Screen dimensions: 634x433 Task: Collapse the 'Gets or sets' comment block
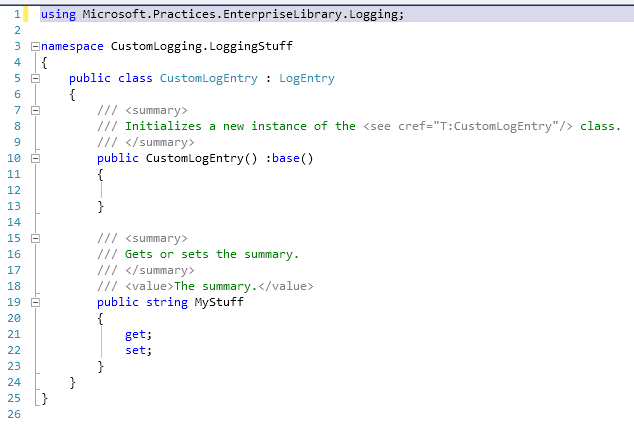[x=35, y=239]
